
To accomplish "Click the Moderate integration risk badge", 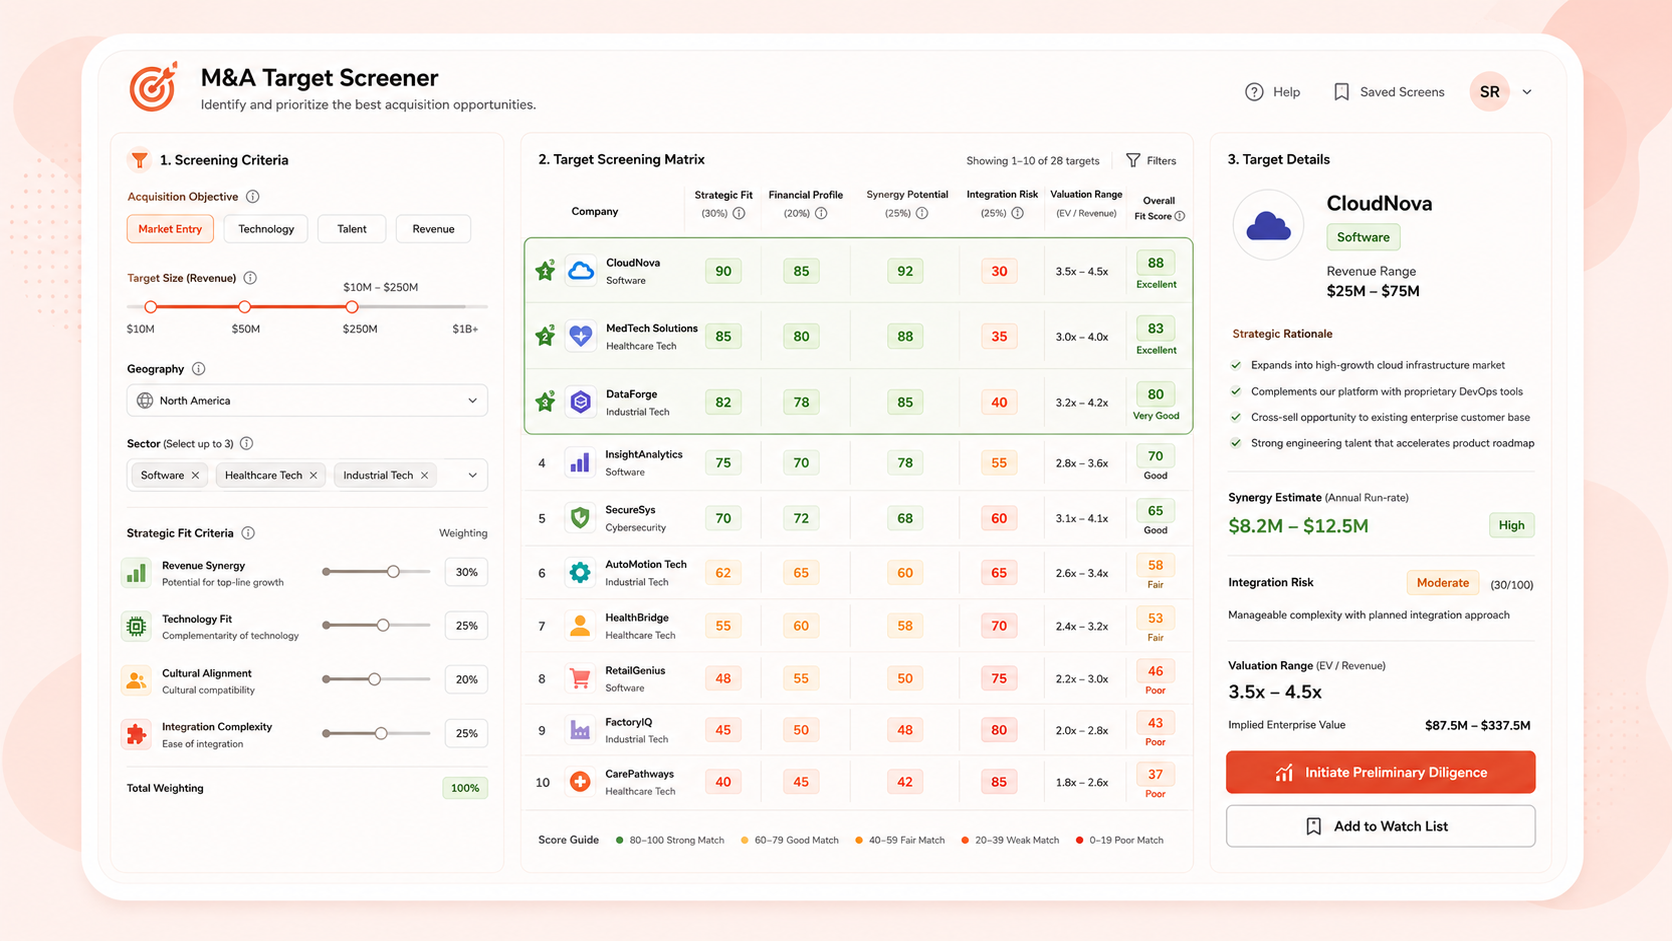I will (x=1443, y=583).
